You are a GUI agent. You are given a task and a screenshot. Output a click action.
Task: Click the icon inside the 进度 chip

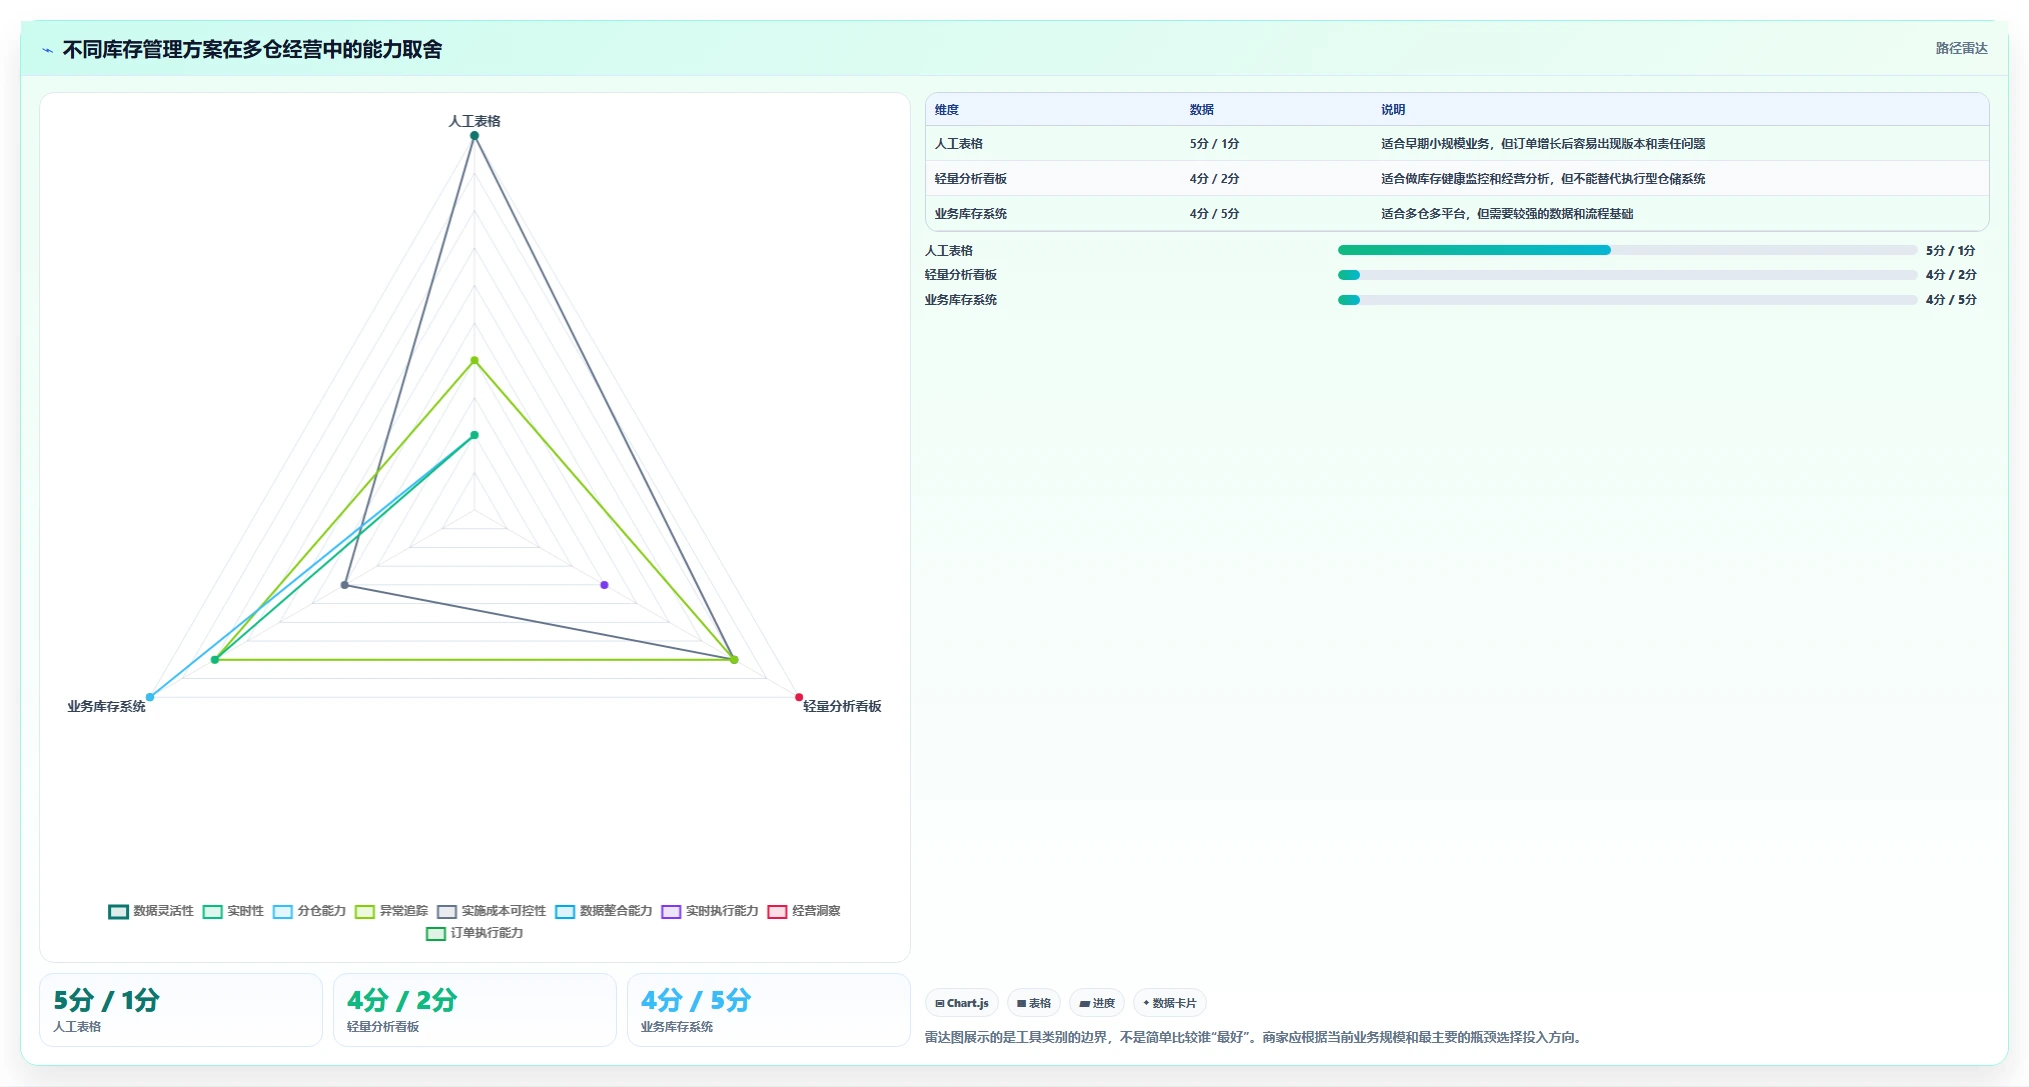click(x=1084, y=1003)
